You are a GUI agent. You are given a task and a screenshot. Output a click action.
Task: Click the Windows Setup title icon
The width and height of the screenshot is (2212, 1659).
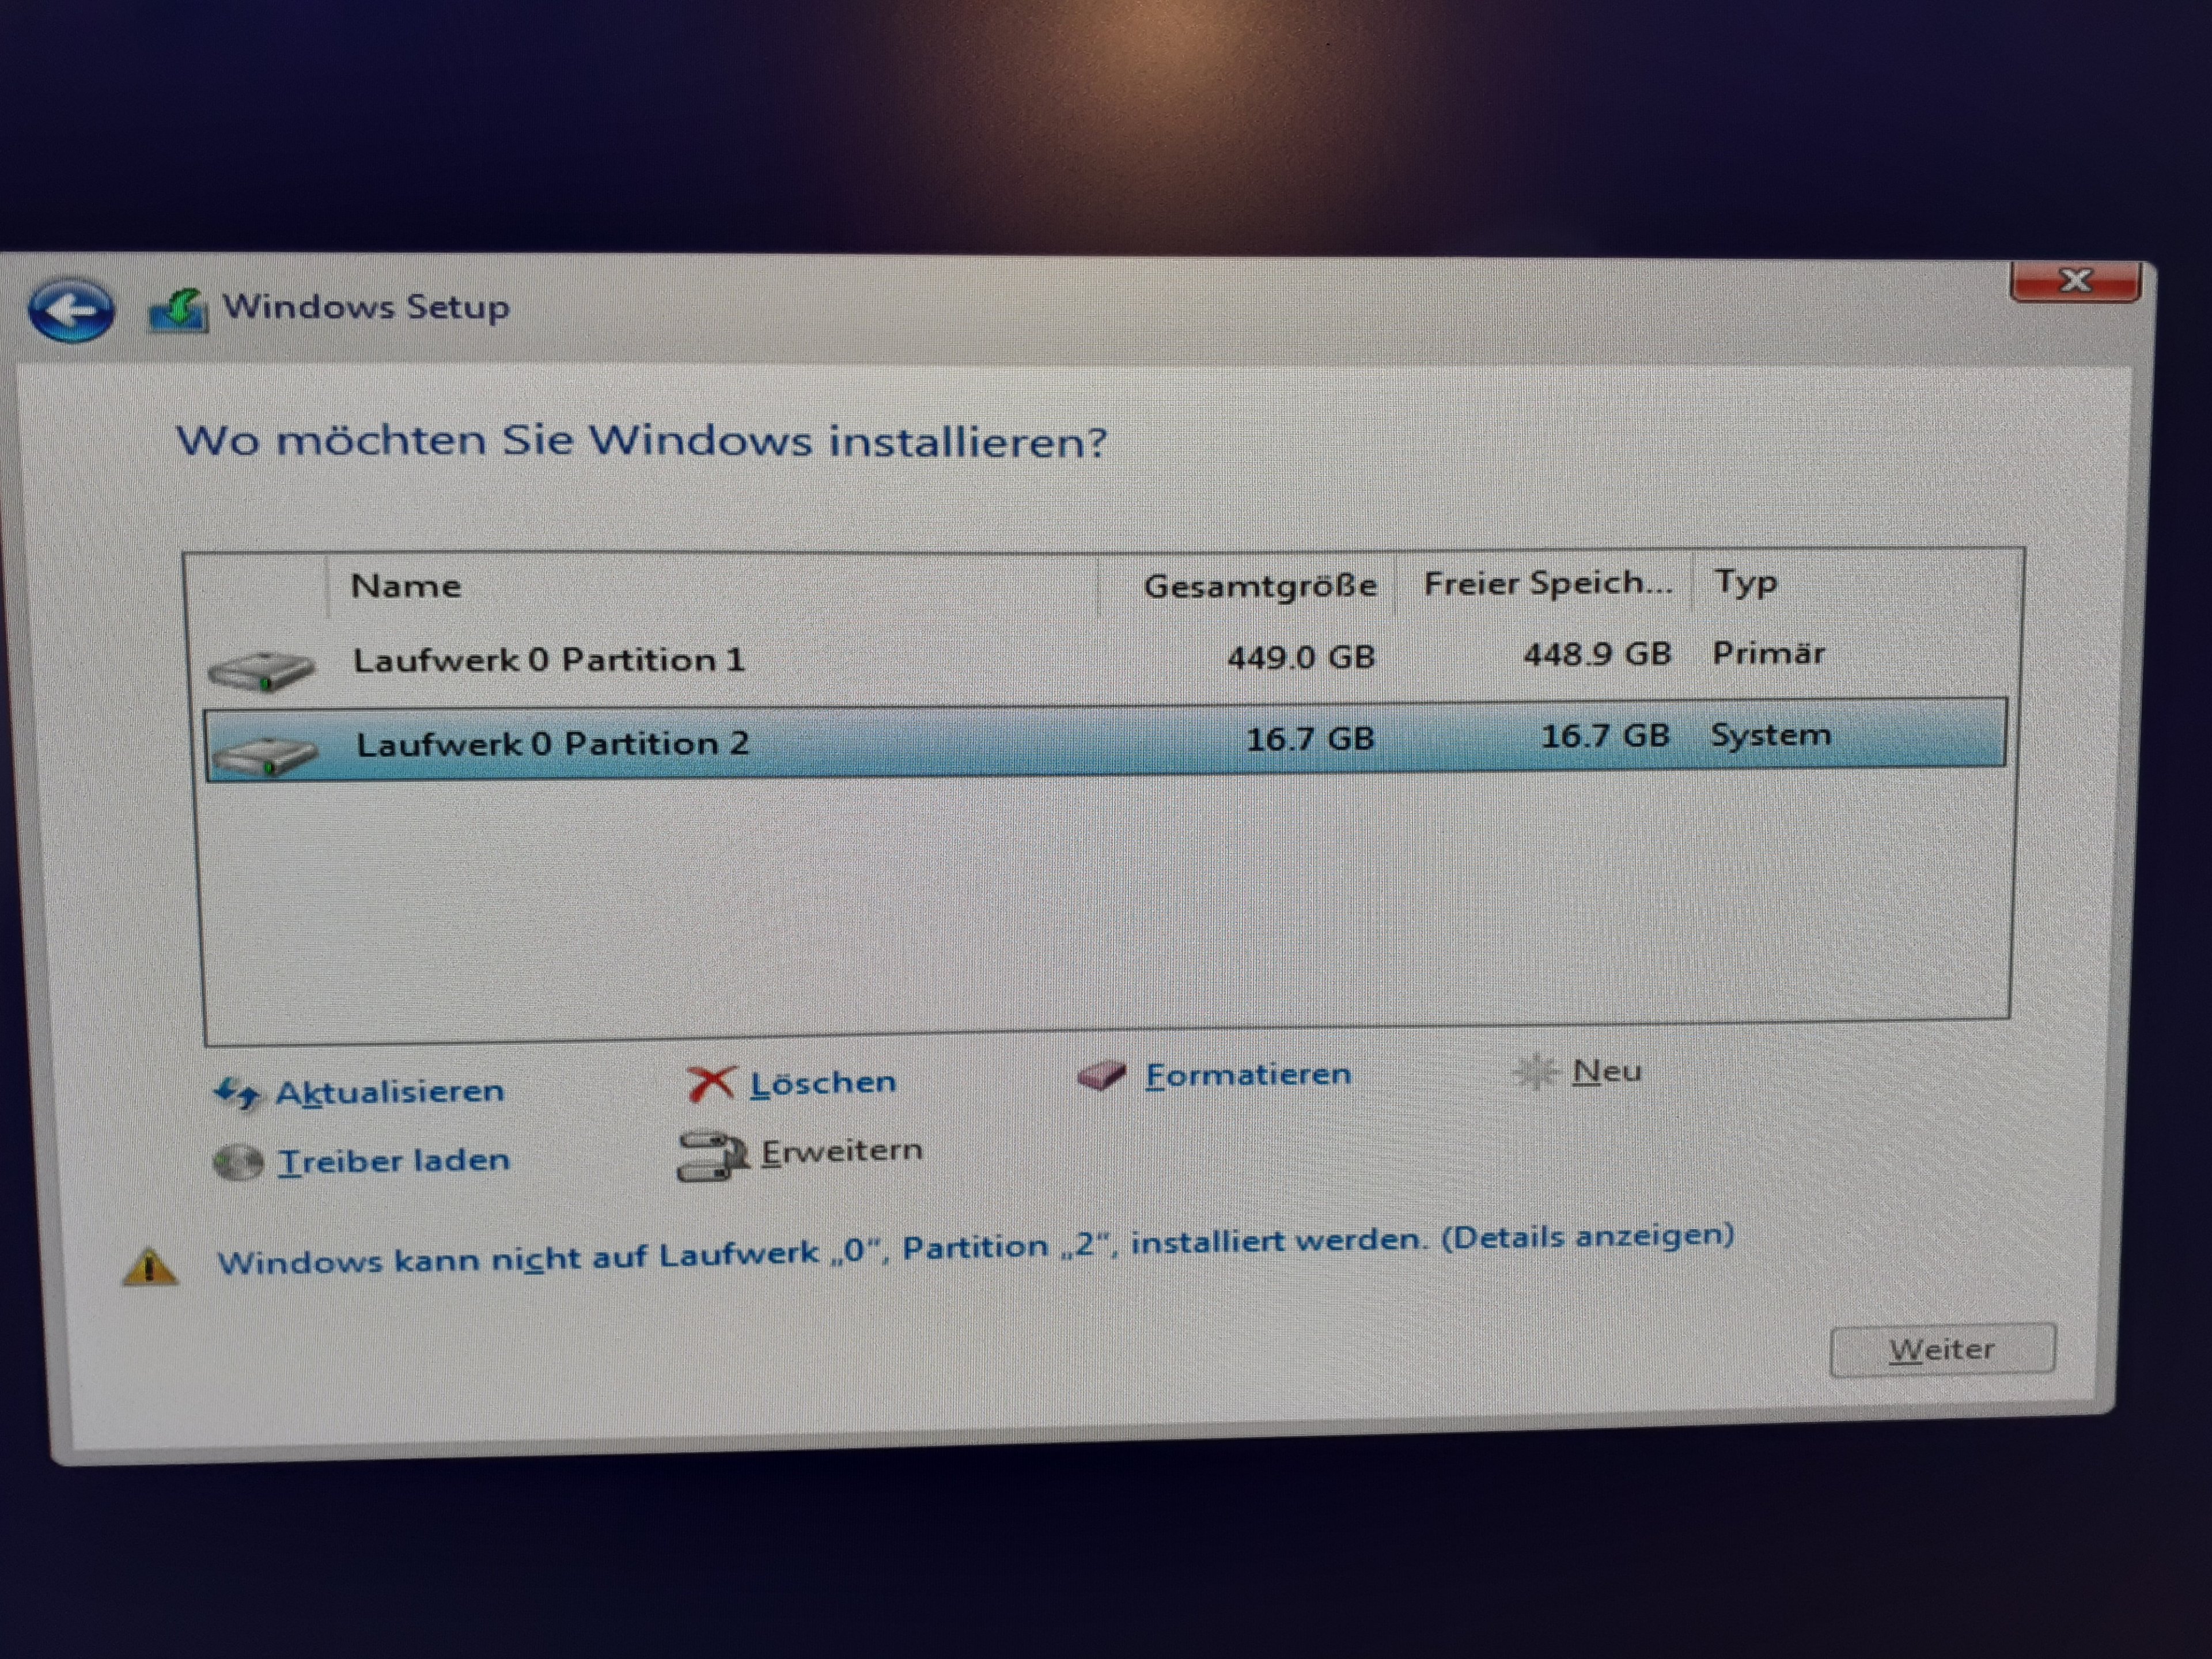coord(178,311)
